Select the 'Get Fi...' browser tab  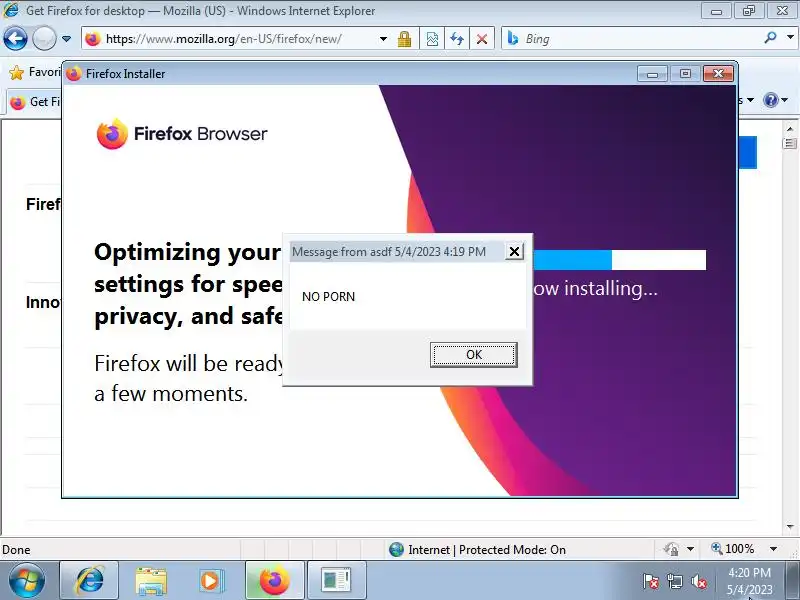coord(35,102)
